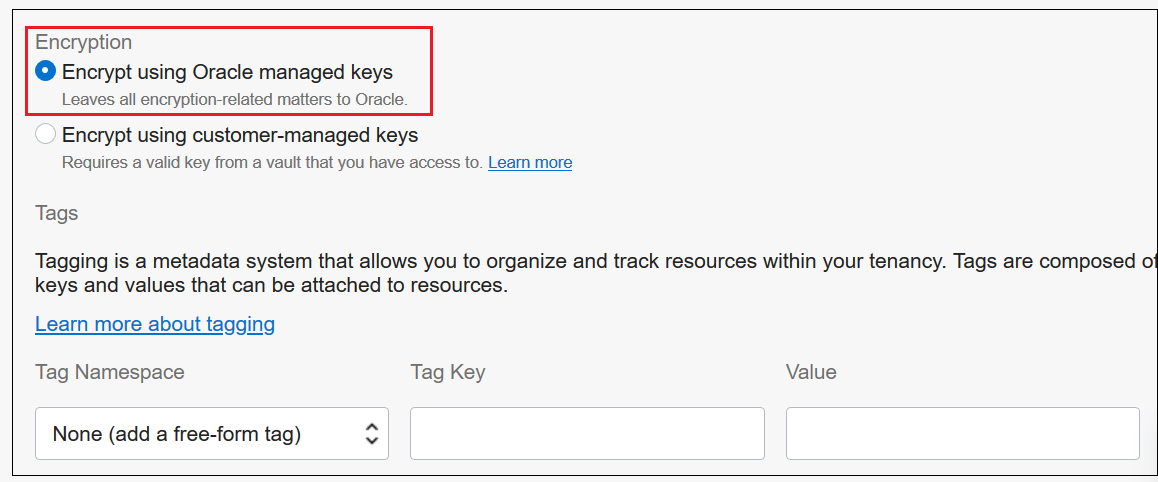Click 'keys and values that can be attached' line
The height and width of the screenshot is (482, 1158).
[272, 286]
